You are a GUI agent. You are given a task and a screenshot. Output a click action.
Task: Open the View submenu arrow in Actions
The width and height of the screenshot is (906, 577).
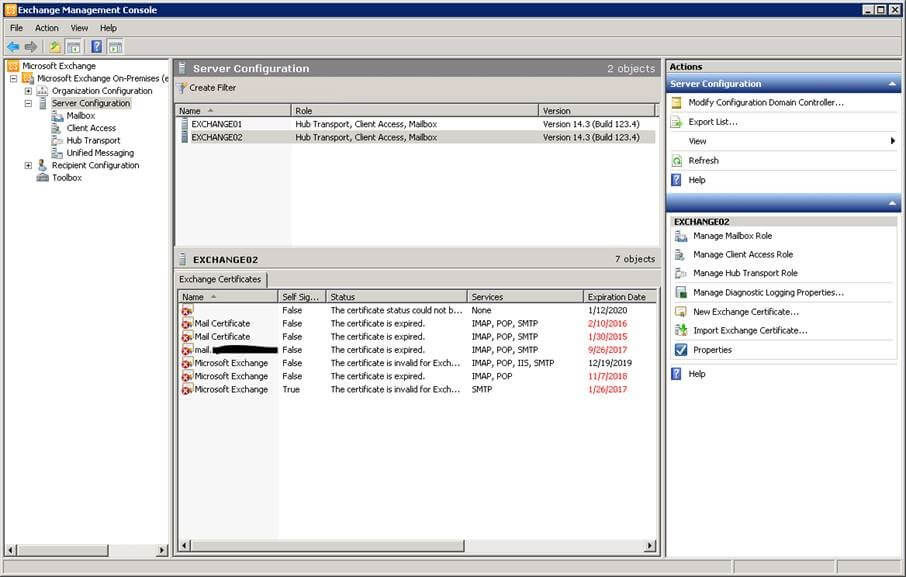[x=893, y=141]
